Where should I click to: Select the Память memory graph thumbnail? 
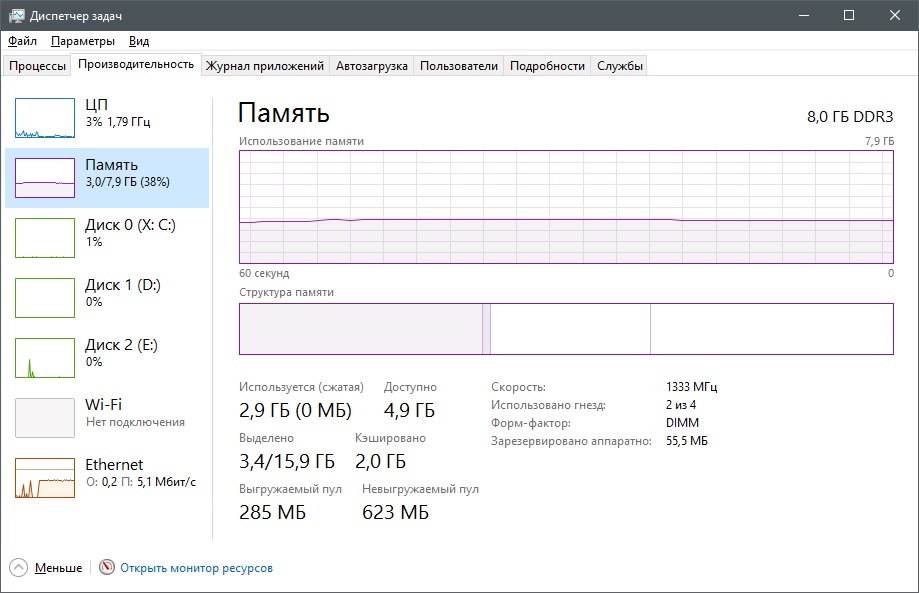pos(45,178)
